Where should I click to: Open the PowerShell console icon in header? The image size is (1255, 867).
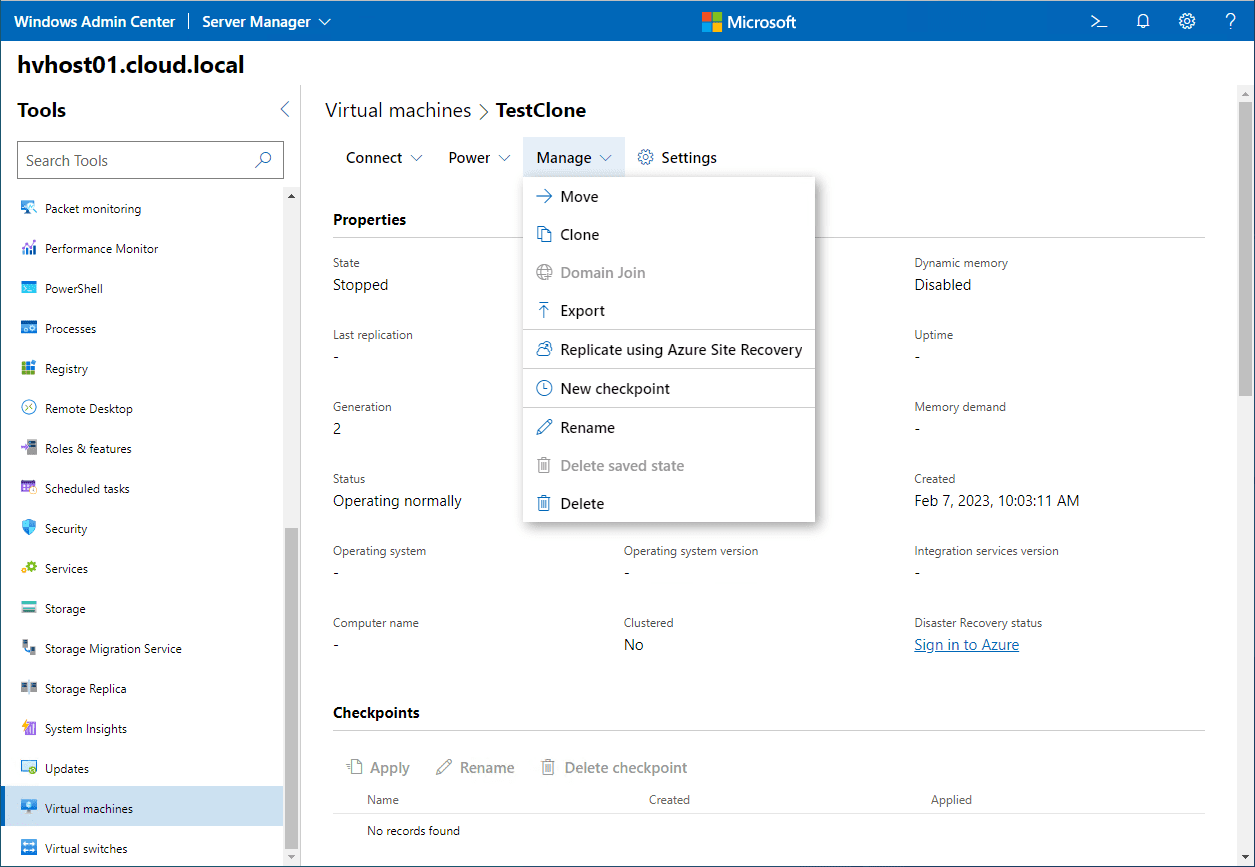pyautogui.click(x=1099, y=21)
